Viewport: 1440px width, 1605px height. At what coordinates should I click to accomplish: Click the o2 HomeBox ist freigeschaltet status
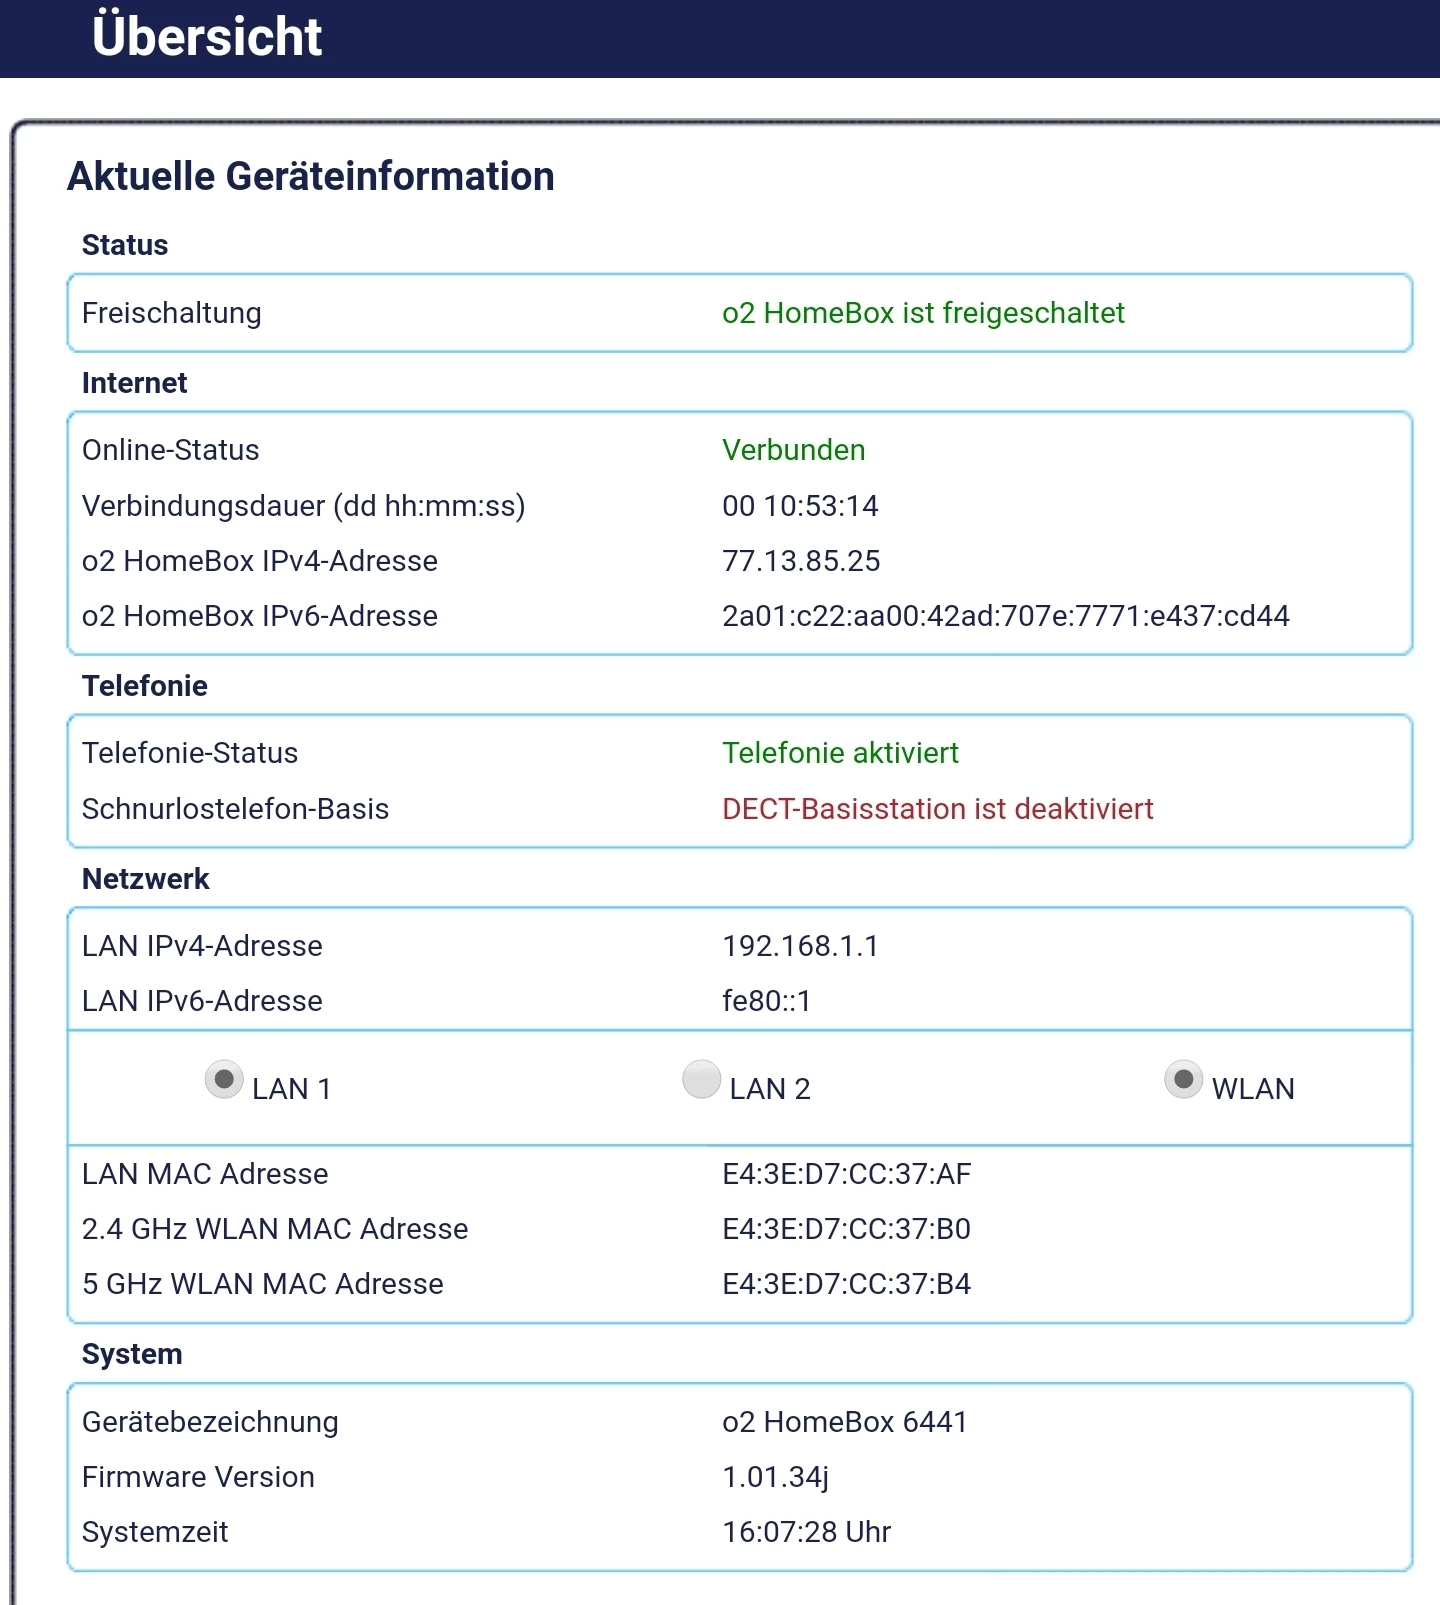(x=923, y=313)
